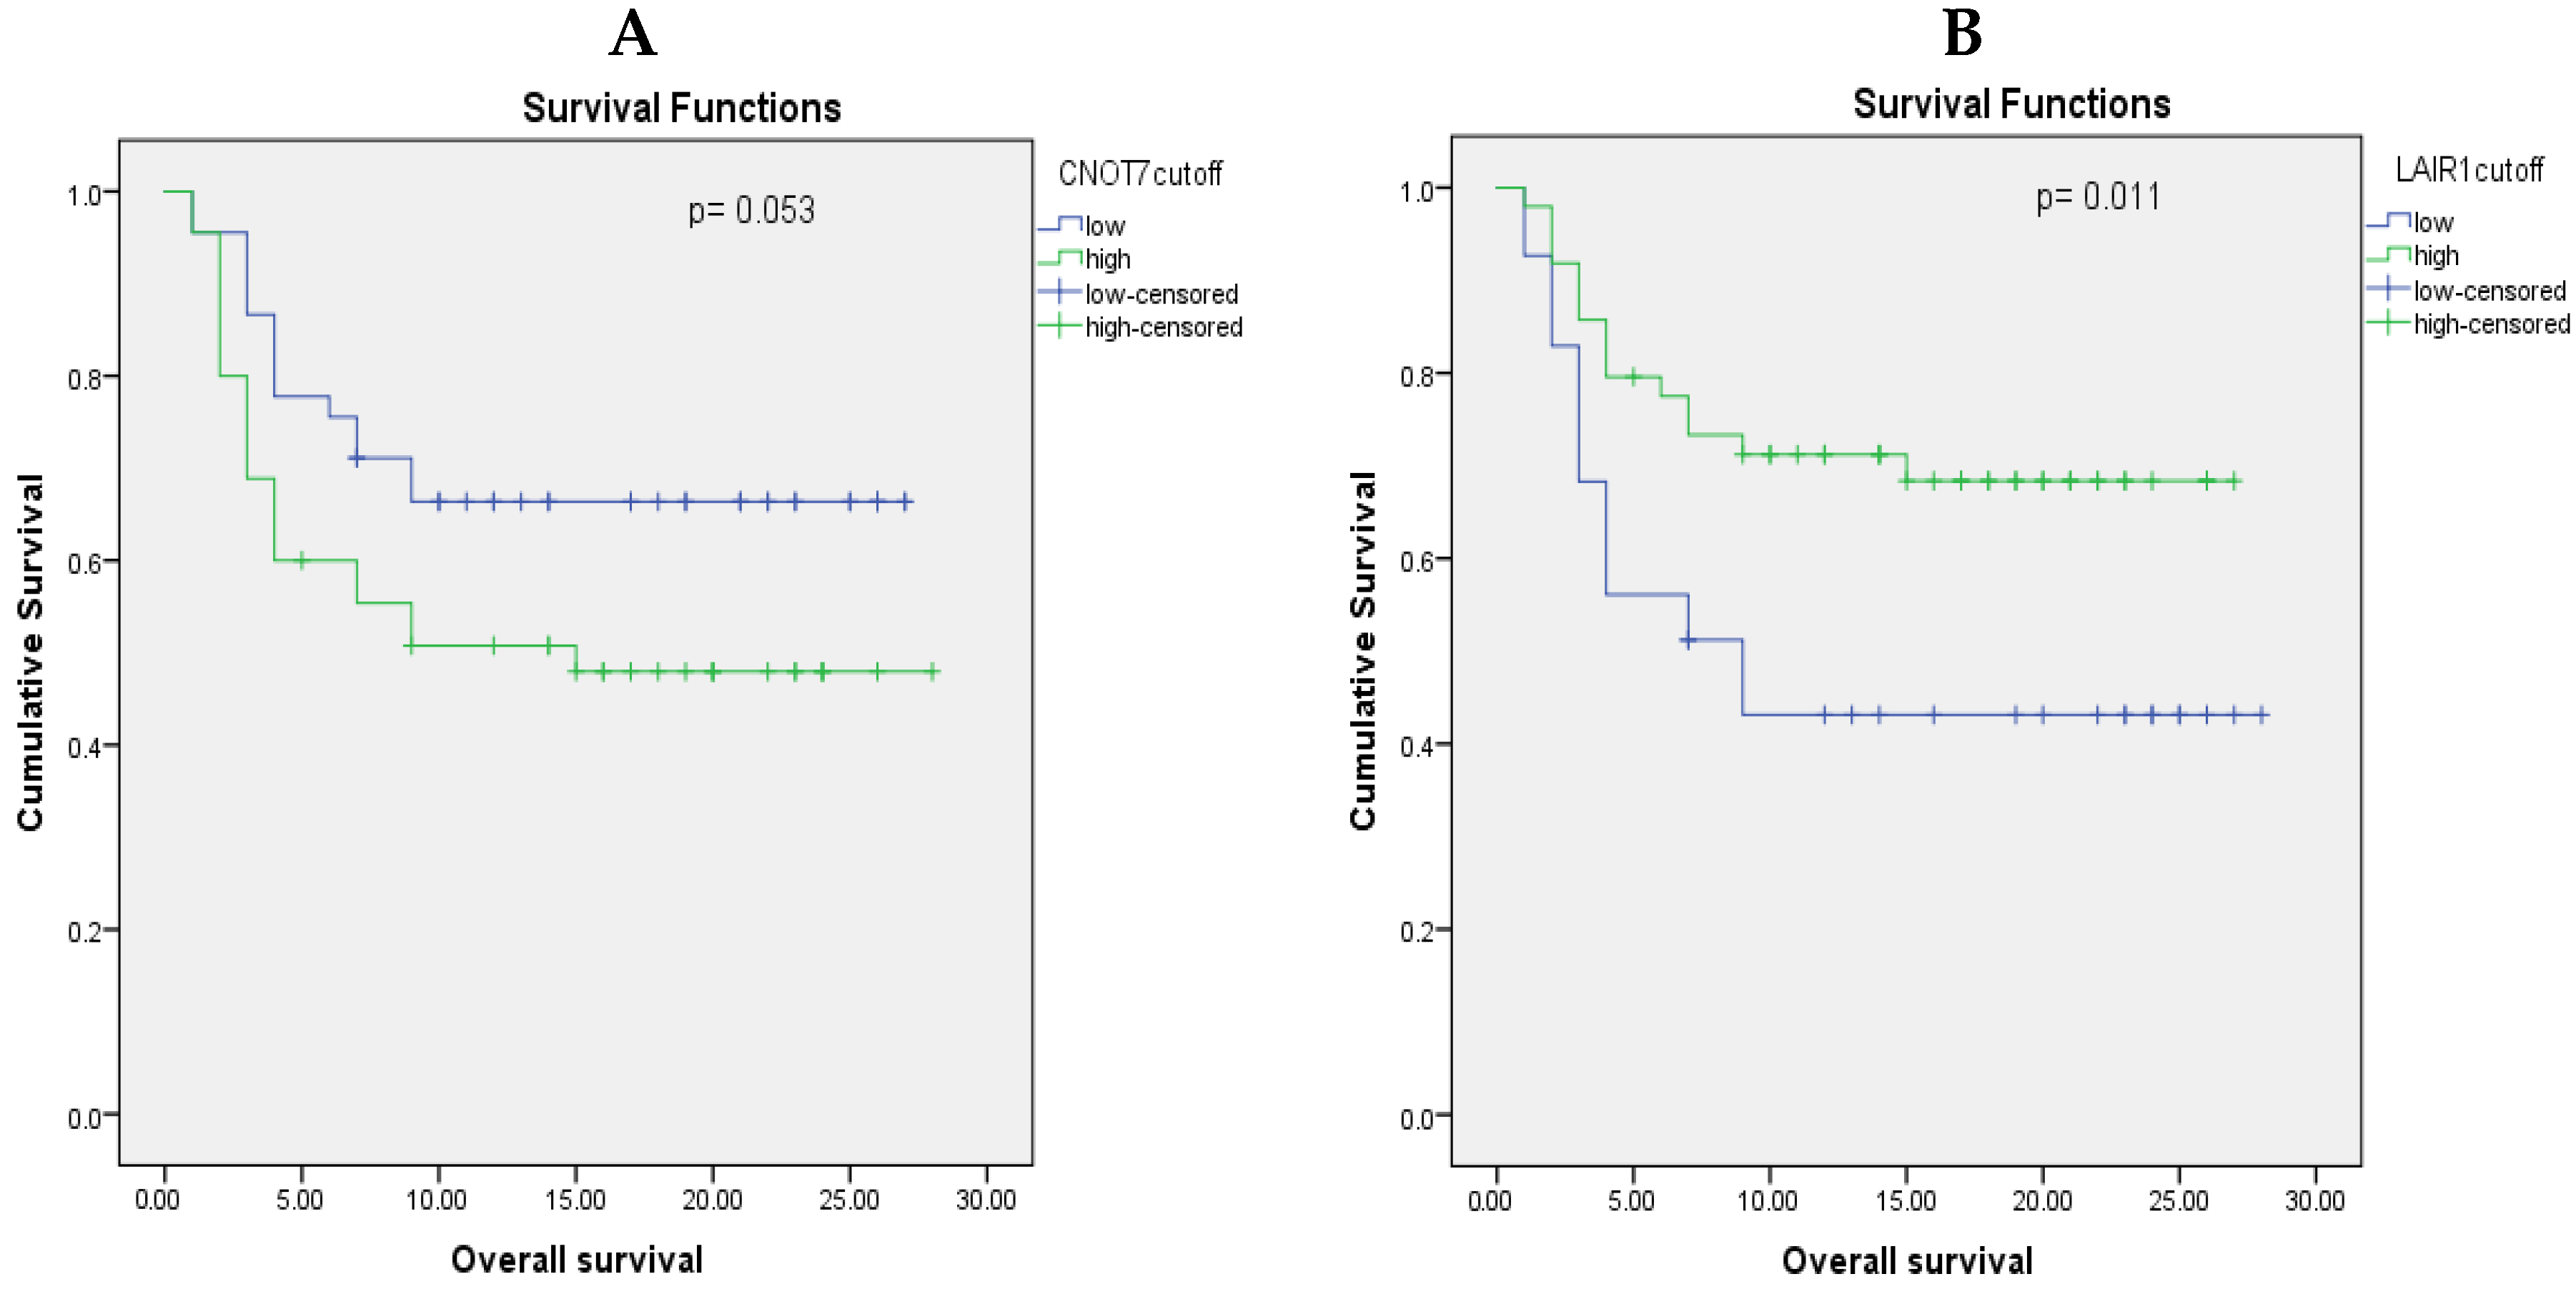The image size is (2576, 1289).
Task: Select the green high step-line symbol in LAIR1 legend
Action: (x=2389, y=254)
